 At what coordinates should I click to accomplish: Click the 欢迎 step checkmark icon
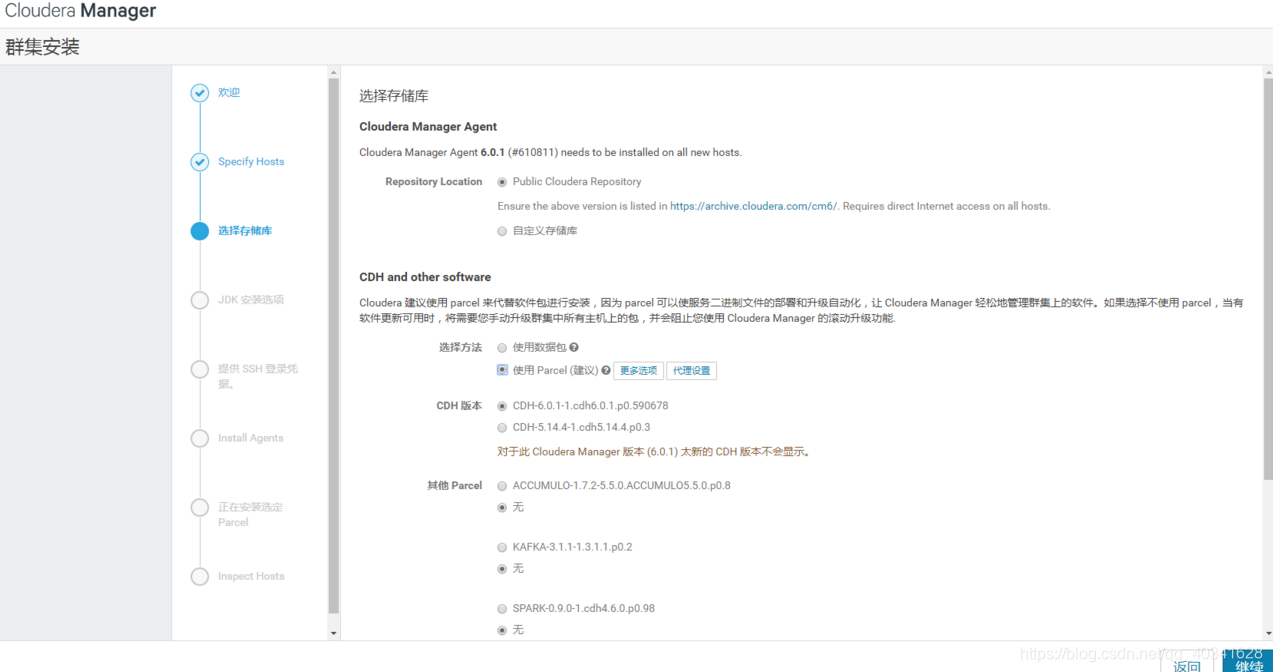pos(200,93)
